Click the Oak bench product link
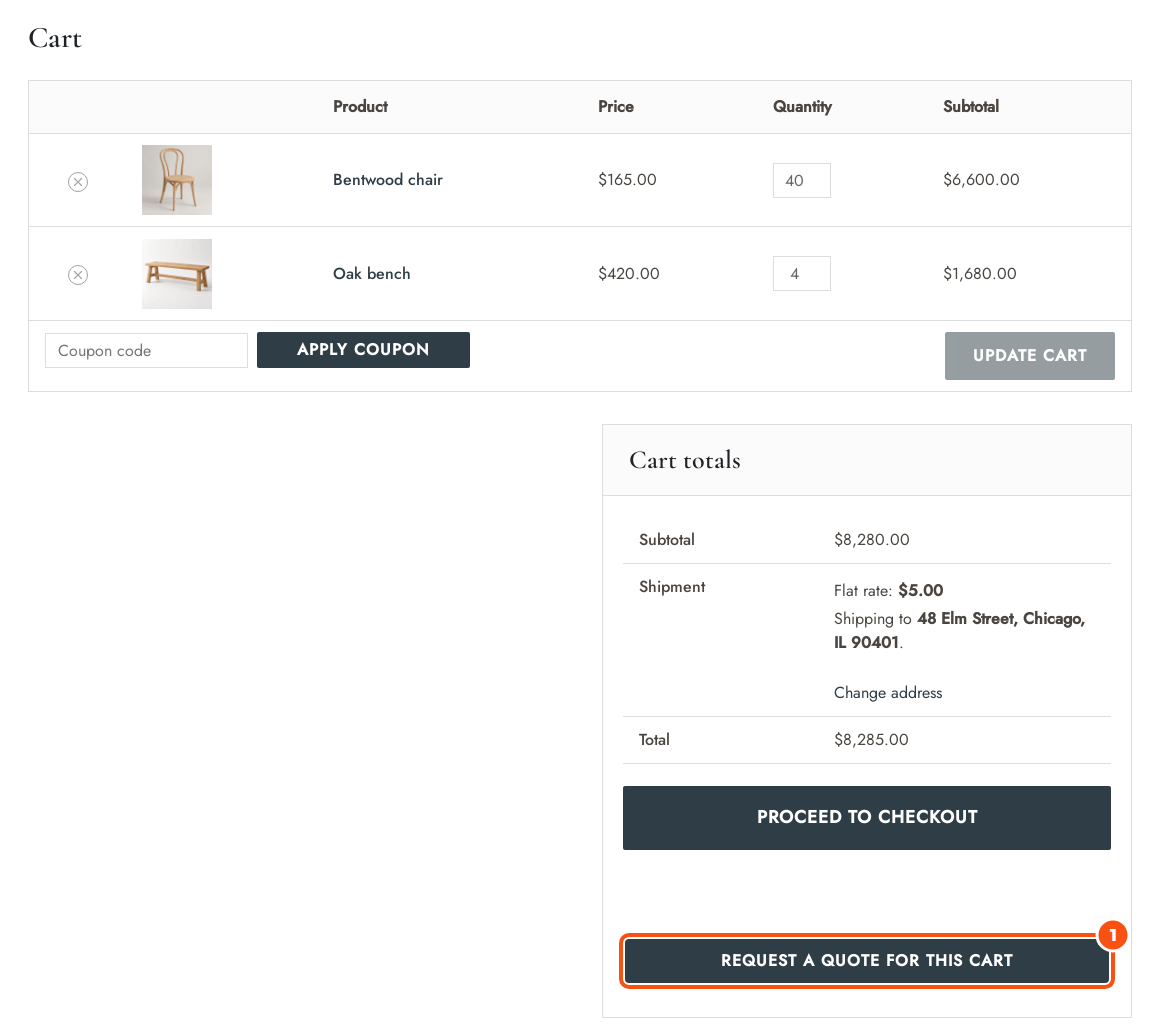This screenshot has height=1030, width=1150. [x=371, y=274]
